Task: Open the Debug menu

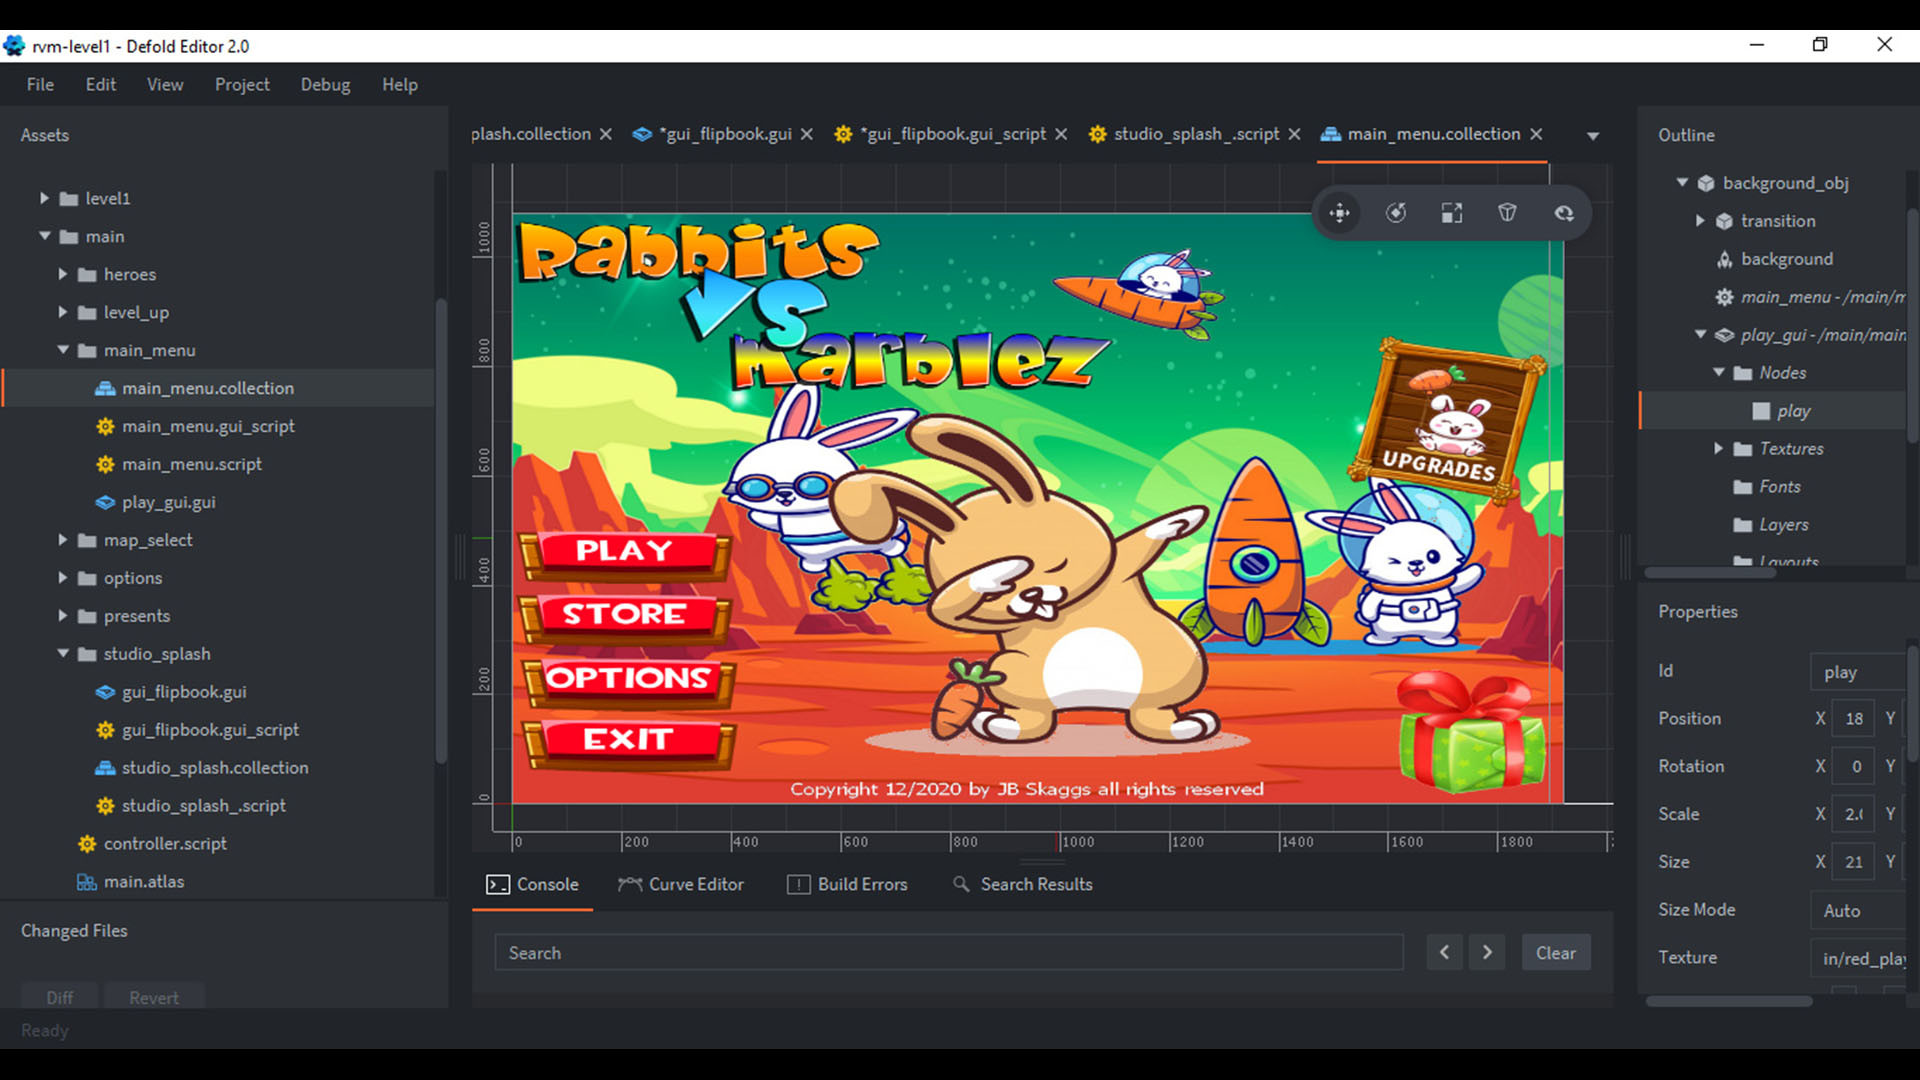Action: point(325,84)
